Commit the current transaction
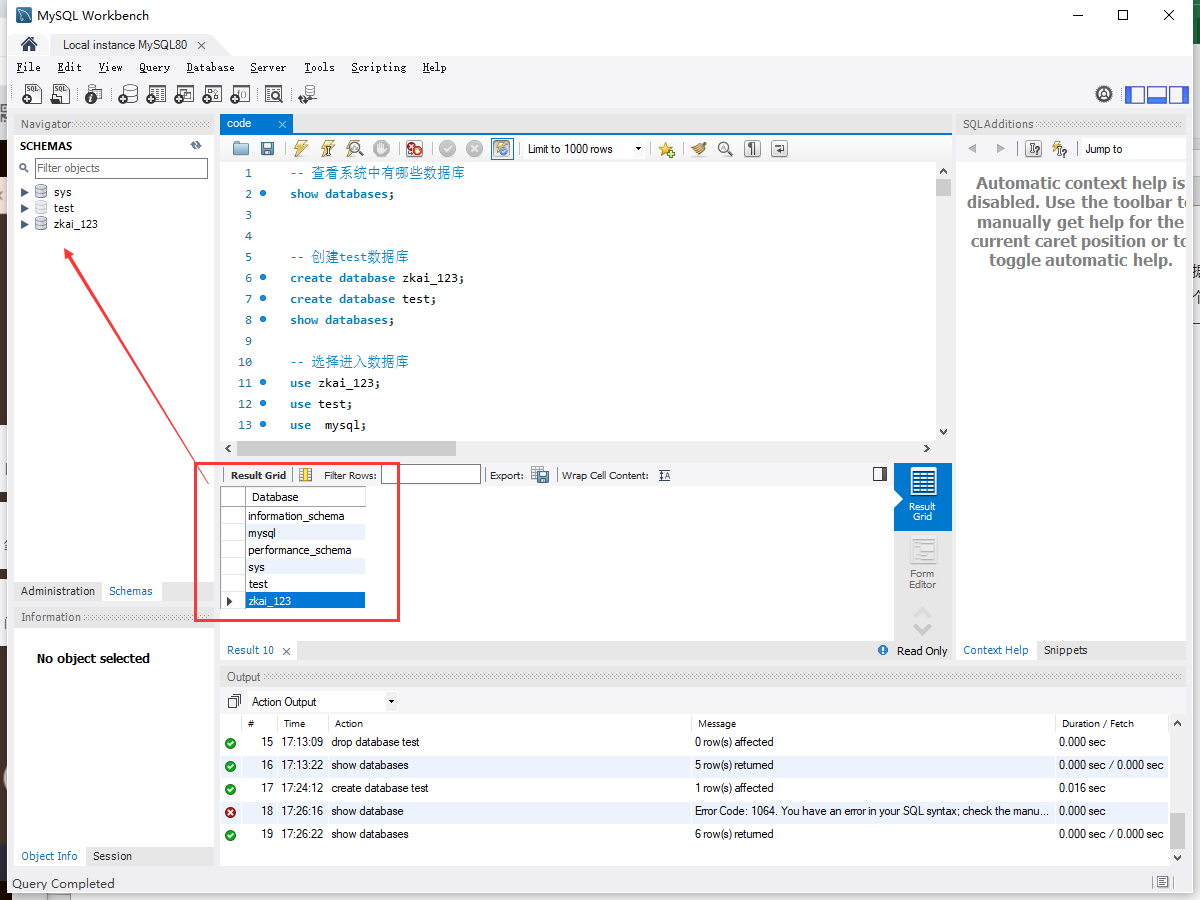Viewport: 1200px width, 900px height. coord(447,149)
